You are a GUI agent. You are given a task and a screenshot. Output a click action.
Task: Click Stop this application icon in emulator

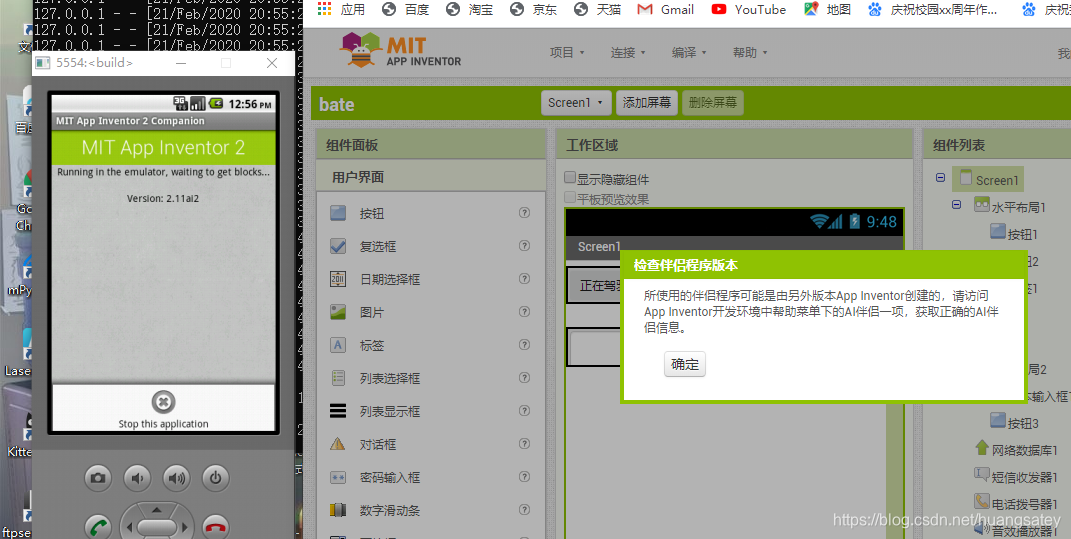point(163,402)
